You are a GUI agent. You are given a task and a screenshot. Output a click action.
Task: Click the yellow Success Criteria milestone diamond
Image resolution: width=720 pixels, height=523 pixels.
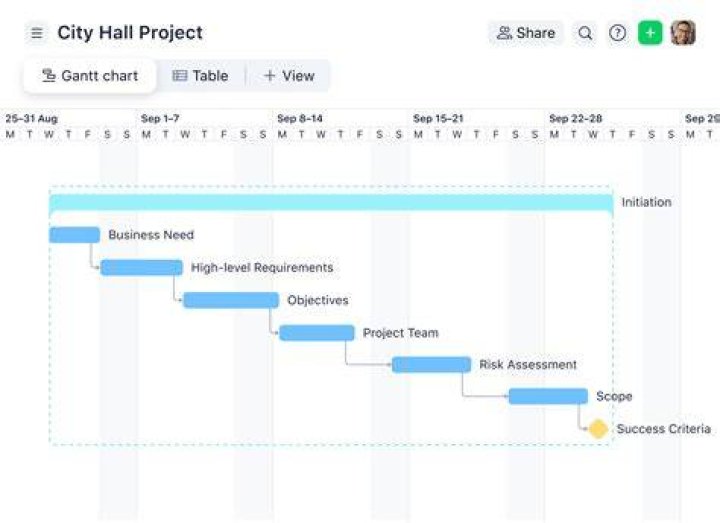click(598, 429)
